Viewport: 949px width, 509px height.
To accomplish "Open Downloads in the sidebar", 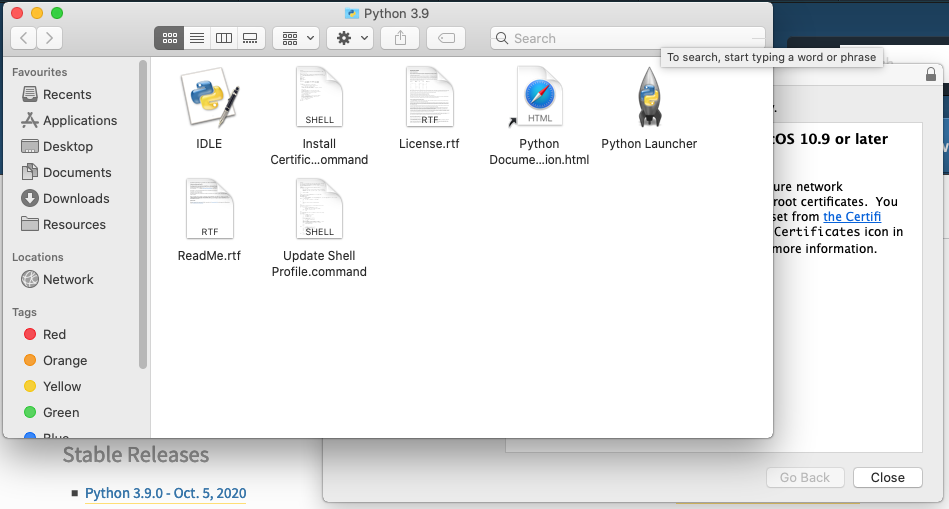I will tap(65, 199).
